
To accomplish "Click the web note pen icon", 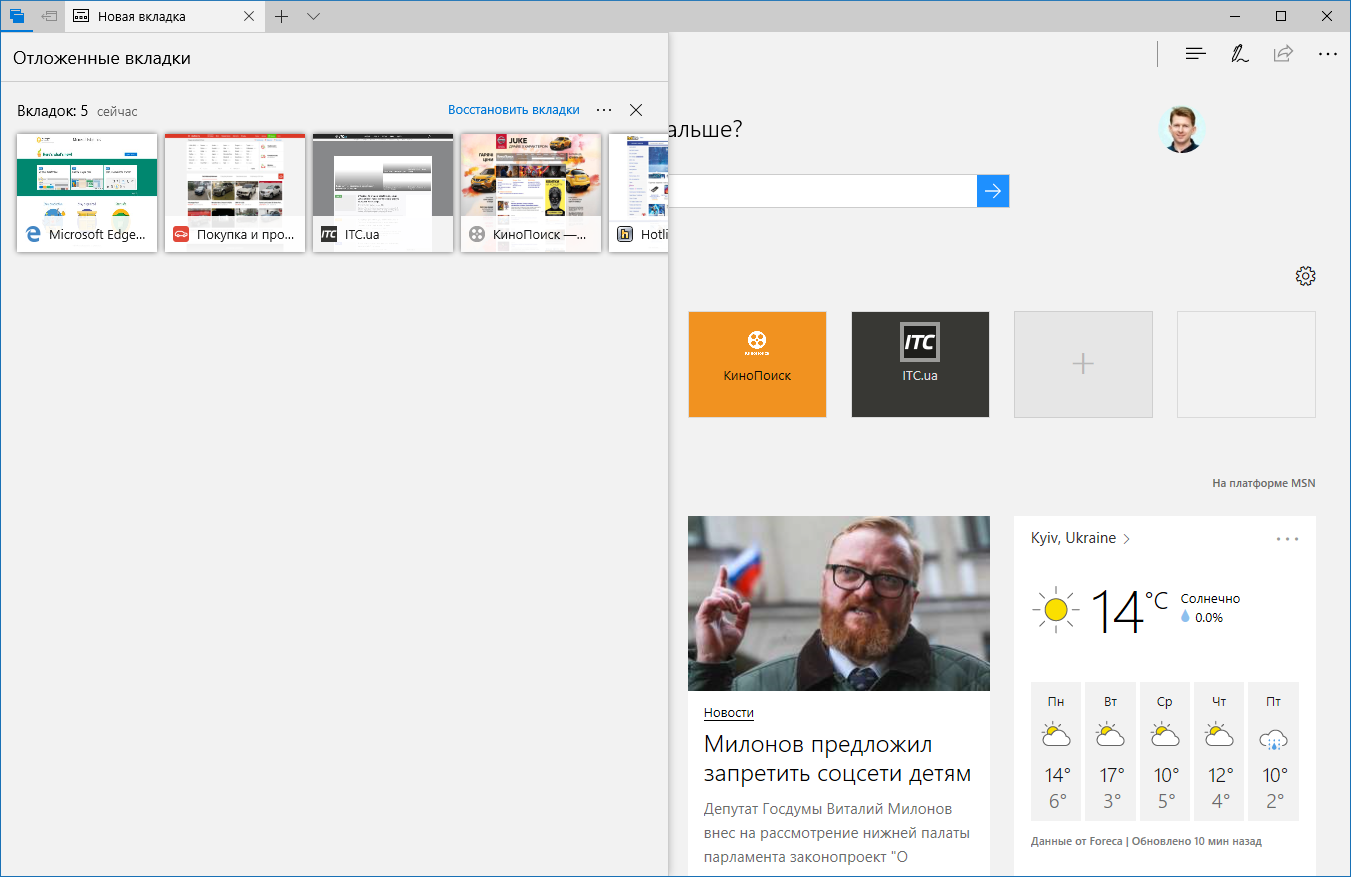I will pyautogui.click(x=1240, y=54).
